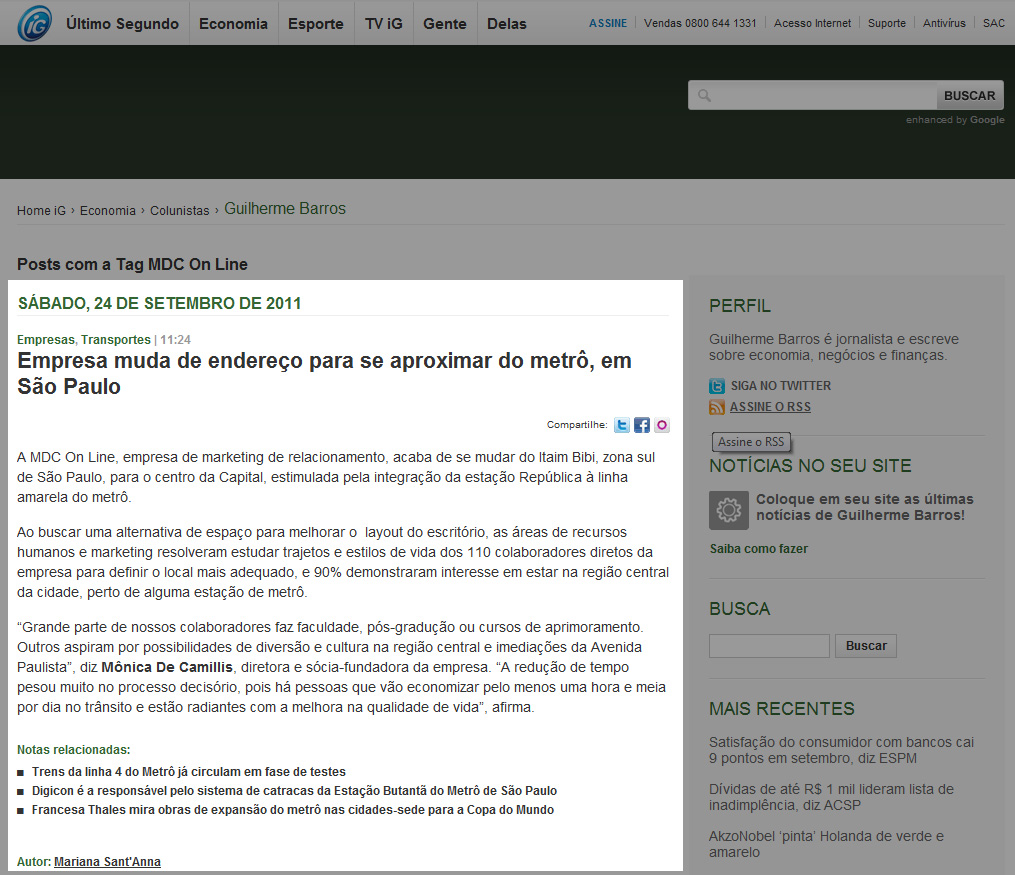Share post via Orkut icon
The height and width of the screenshot is (875, 1015).
[662, 425]
